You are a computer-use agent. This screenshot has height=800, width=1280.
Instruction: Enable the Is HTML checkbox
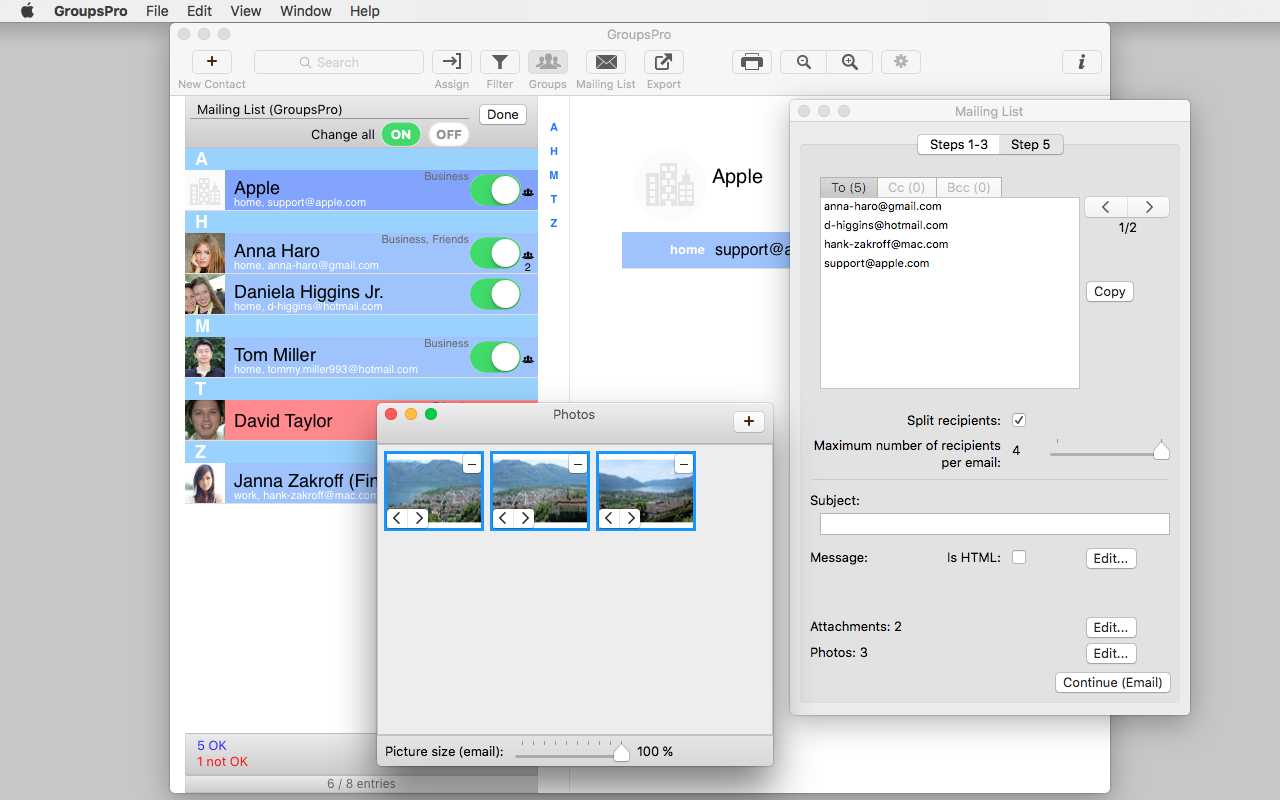coord(1019,557)
